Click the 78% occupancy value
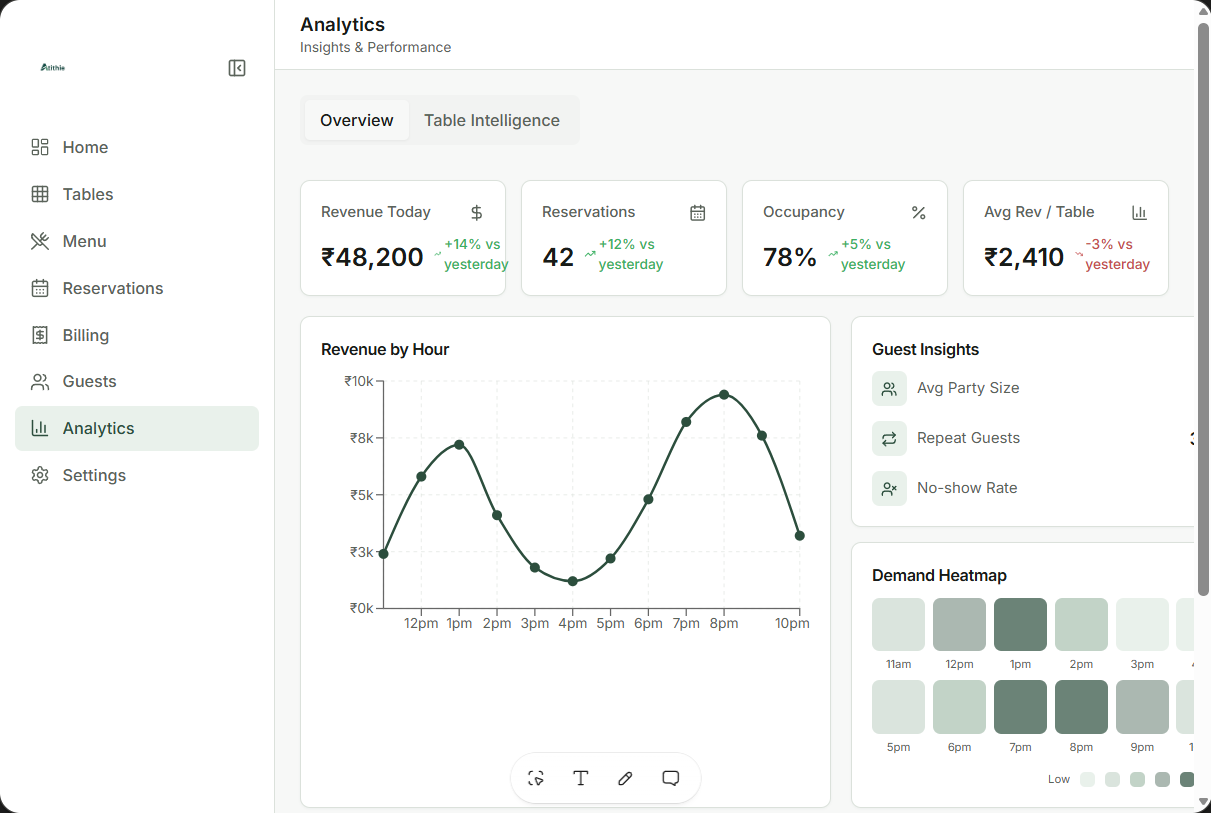The image size is (1211, 813). [790, 257]
